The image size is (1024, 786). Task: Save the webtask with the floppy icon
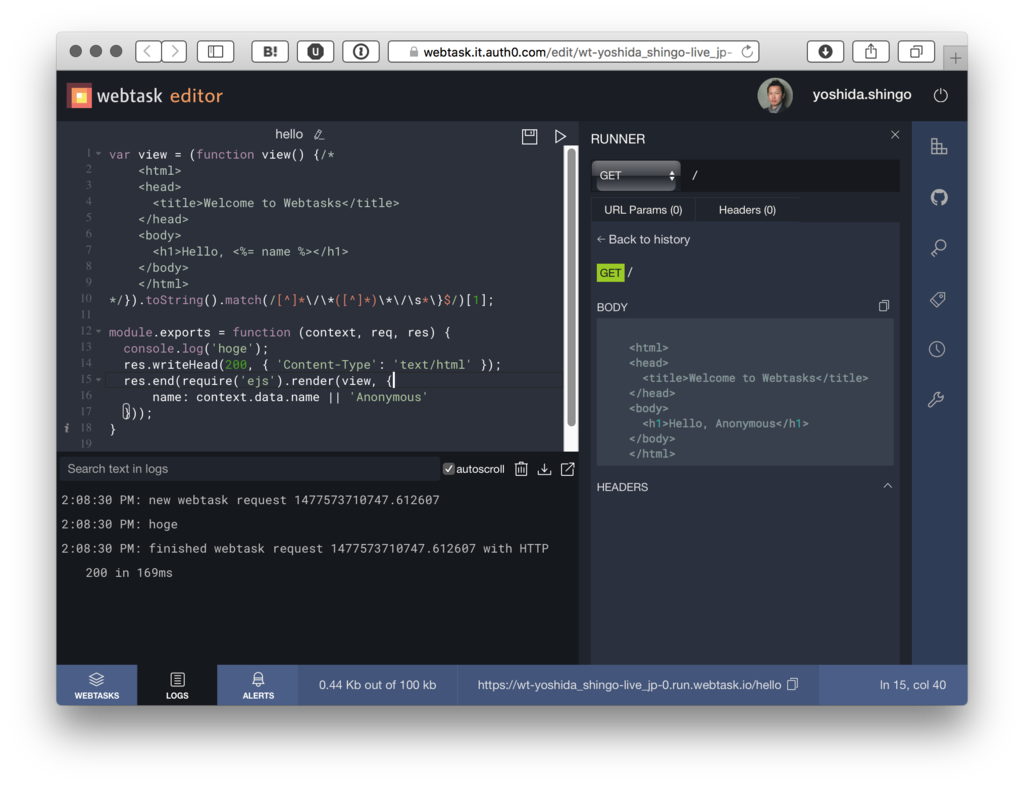pyautogui.click(x=529, y=136)
